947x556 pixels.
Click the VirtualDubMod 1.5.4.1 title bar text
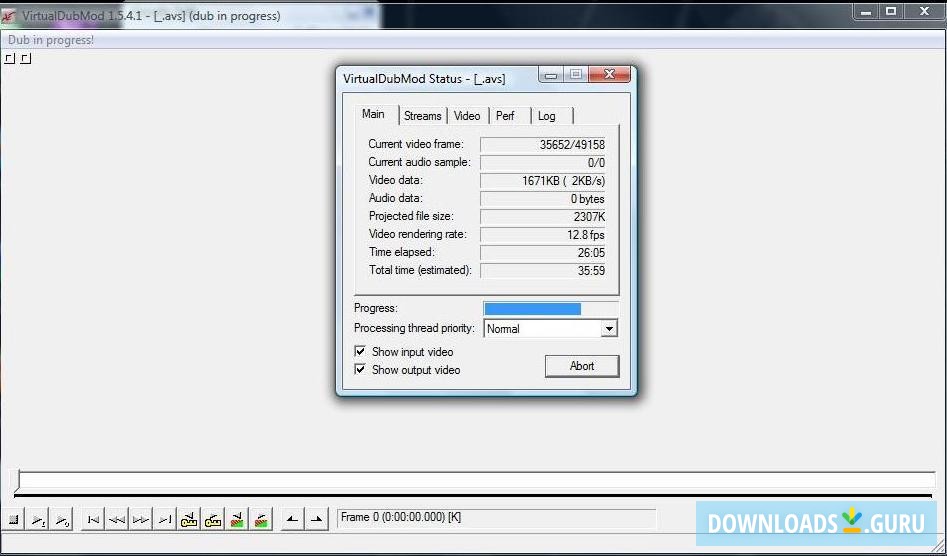(x=151, y=16)
